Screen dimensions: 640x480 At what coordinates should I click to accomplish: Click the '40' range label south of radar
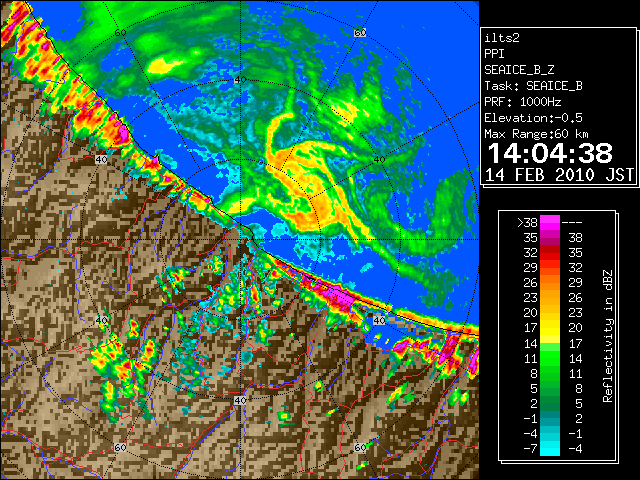pyautogui.click(x=240, y=400)
